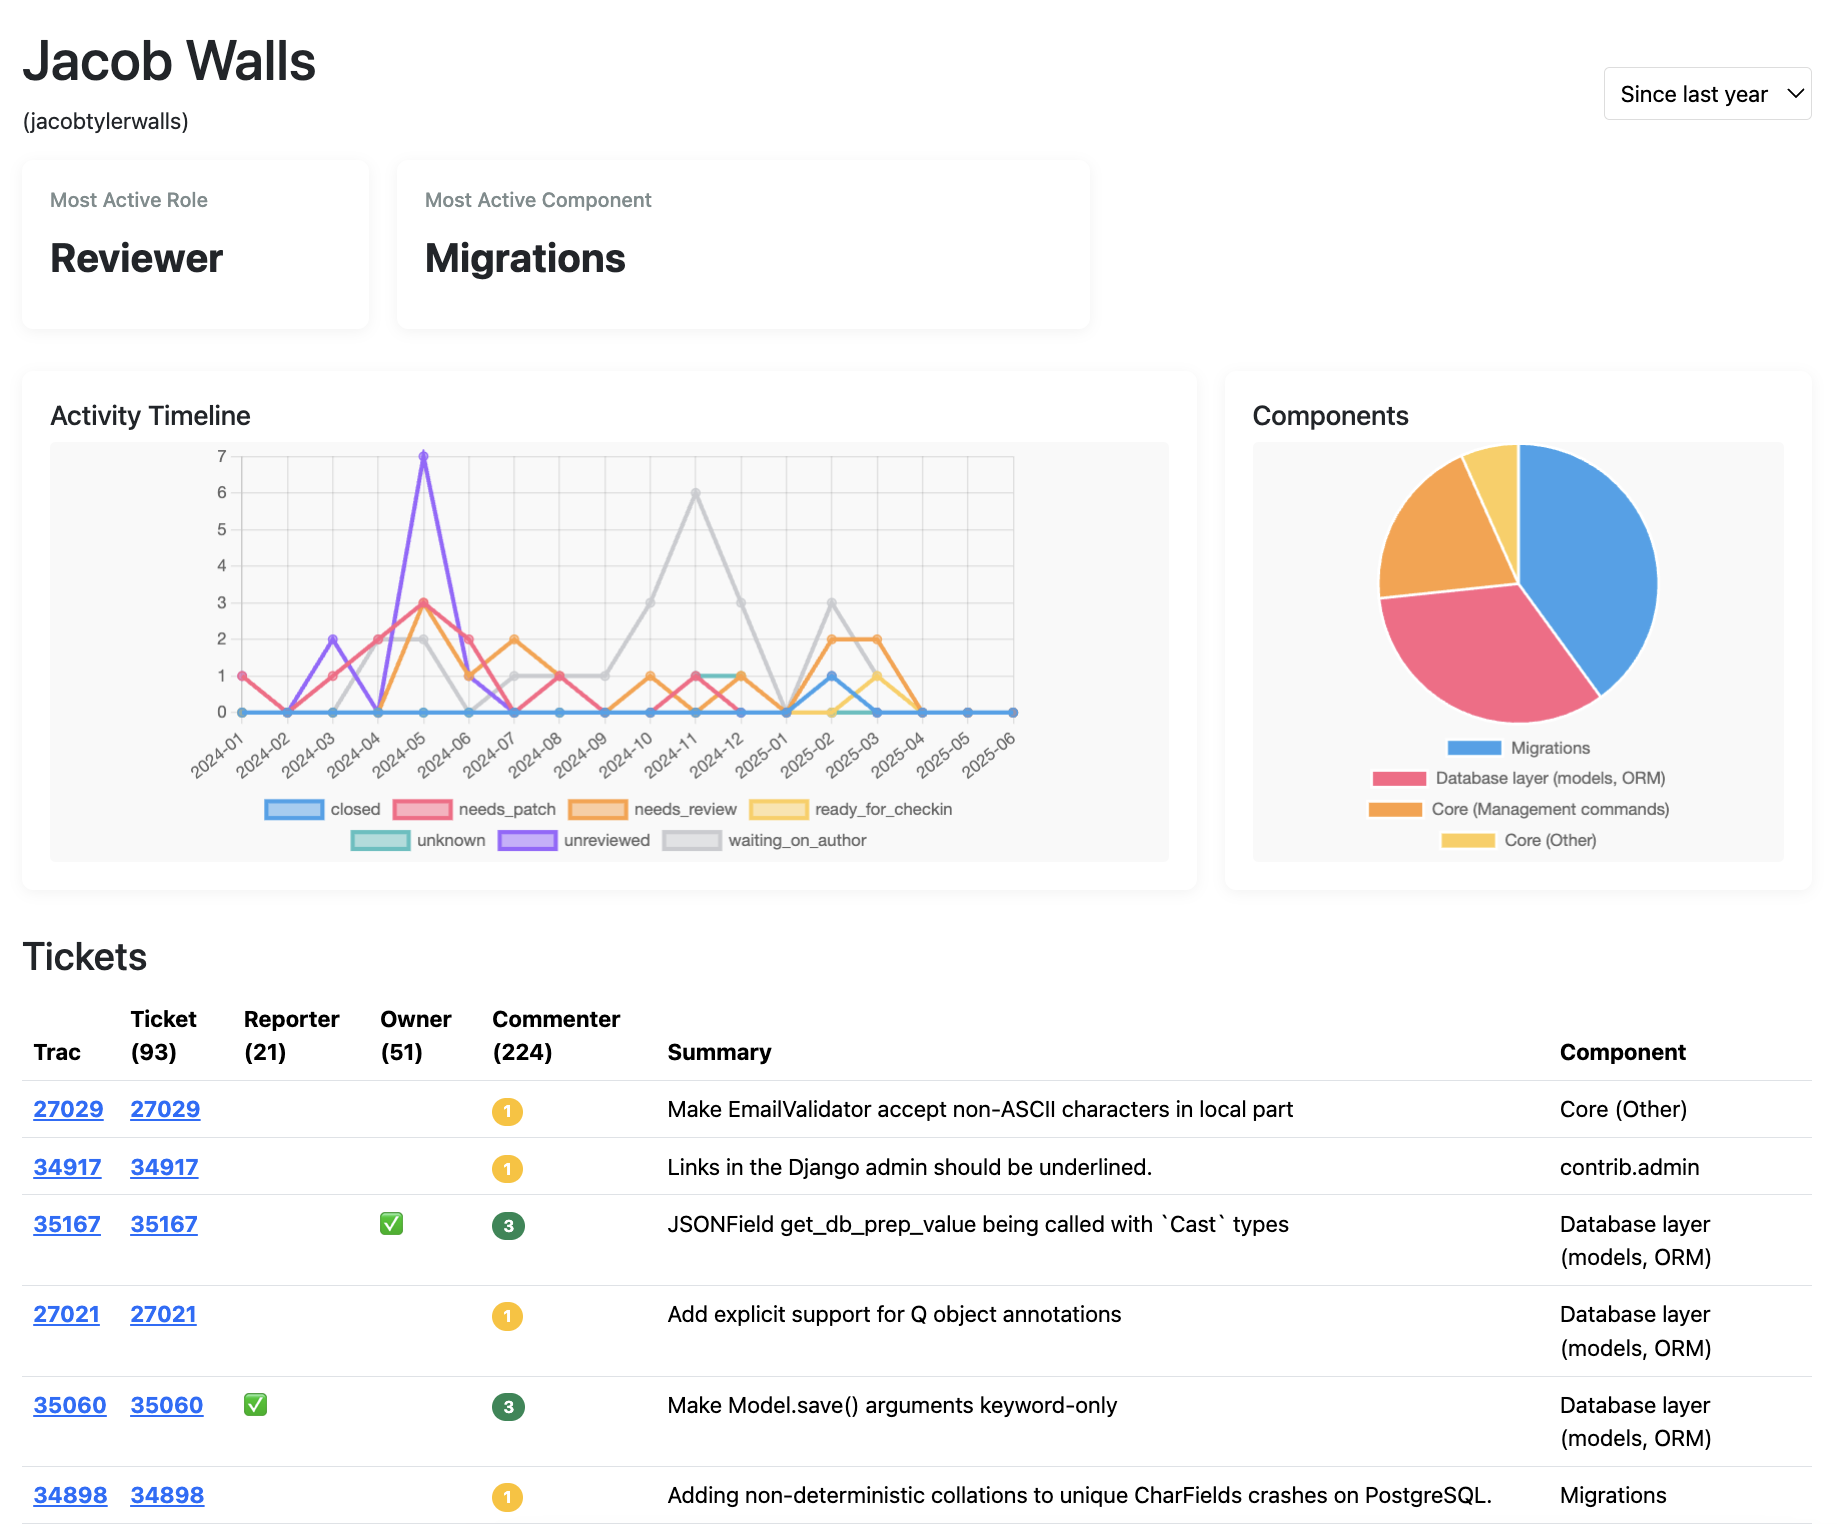Click commenter count badge for ticket 34917
This screenshot has height=1524, width=1840.
click(x=507, y=1169)
